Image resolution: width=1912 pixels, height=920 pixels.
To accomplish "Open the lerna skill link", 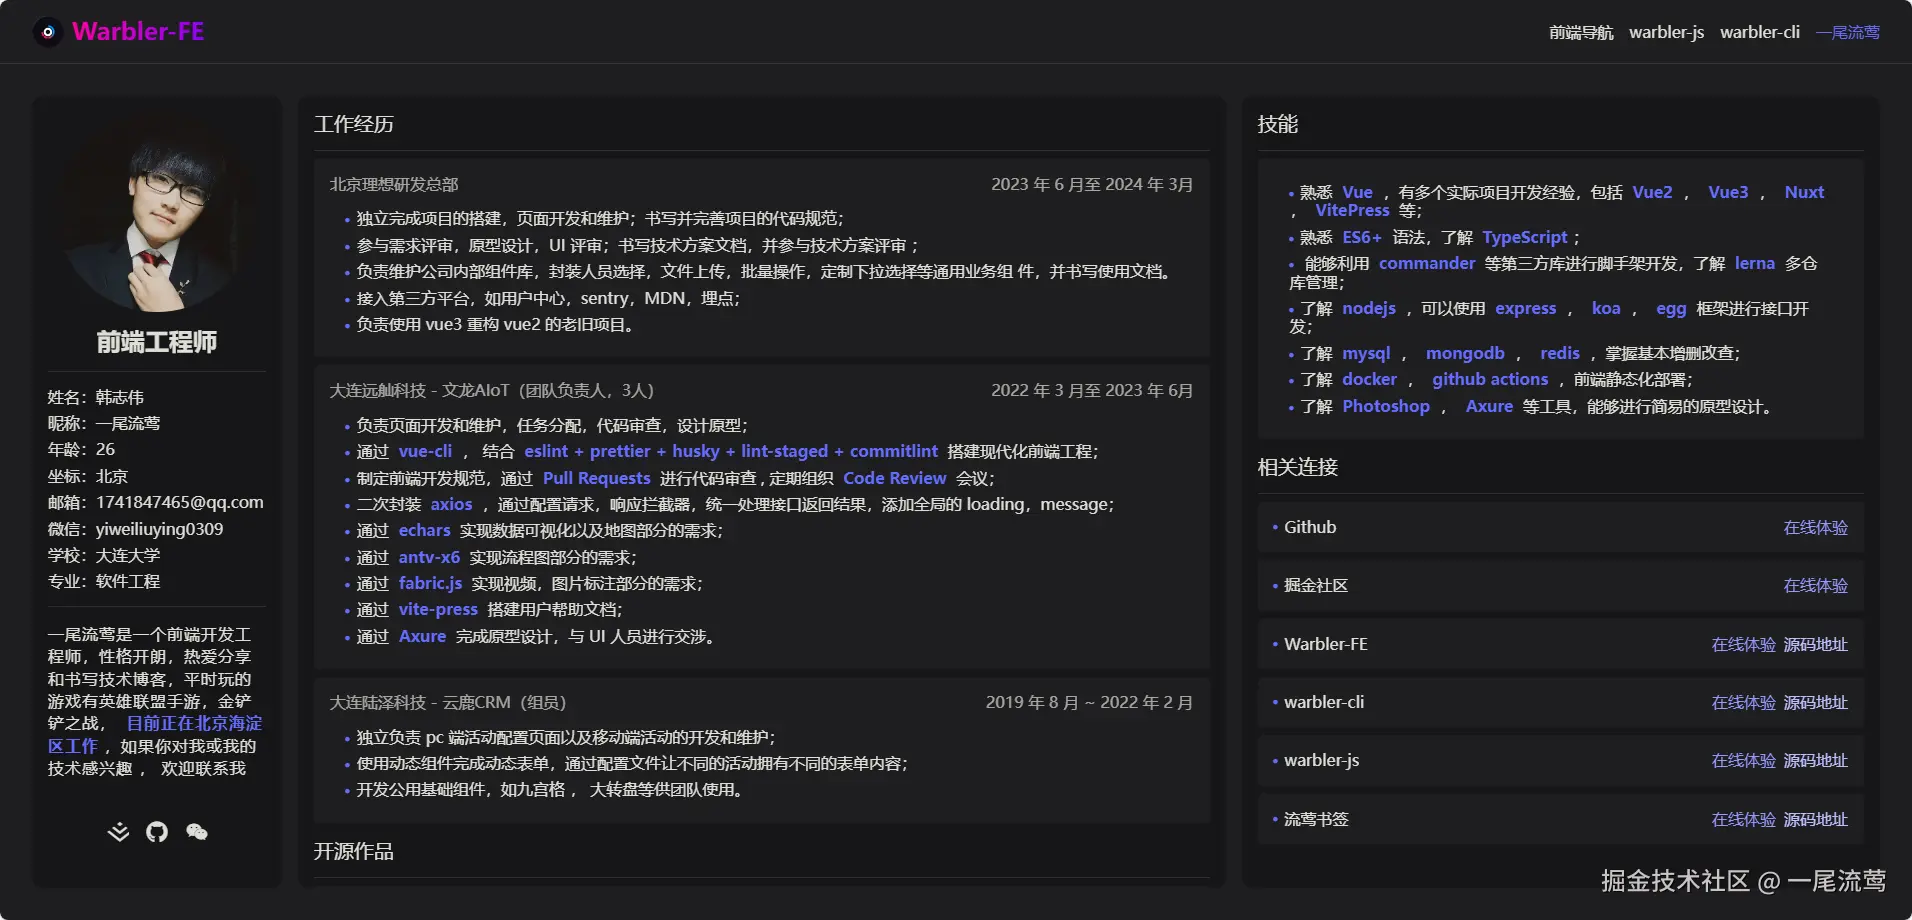I will (x=1755, y=263).
